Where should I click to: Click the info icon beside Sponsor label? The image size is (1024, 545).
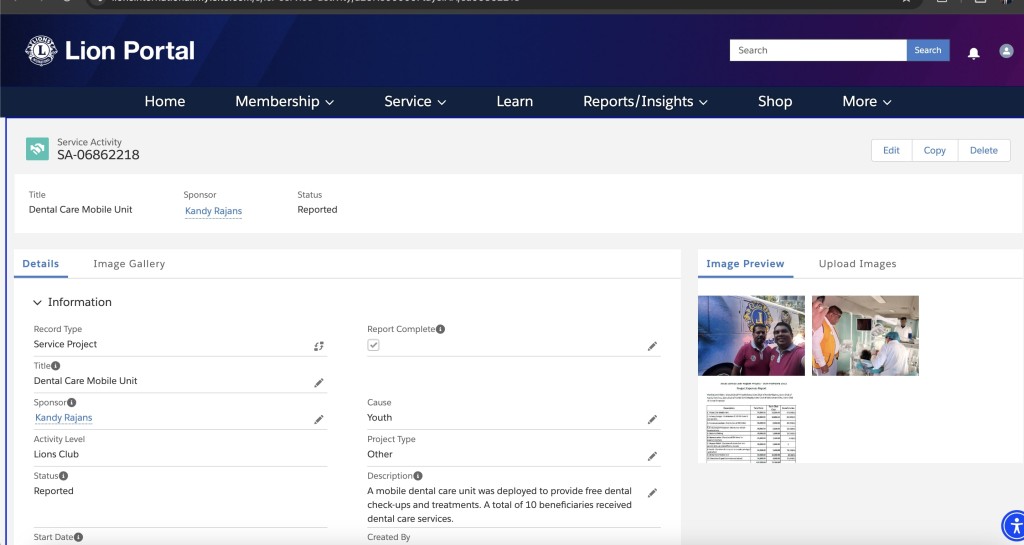[x=72, y=402]
